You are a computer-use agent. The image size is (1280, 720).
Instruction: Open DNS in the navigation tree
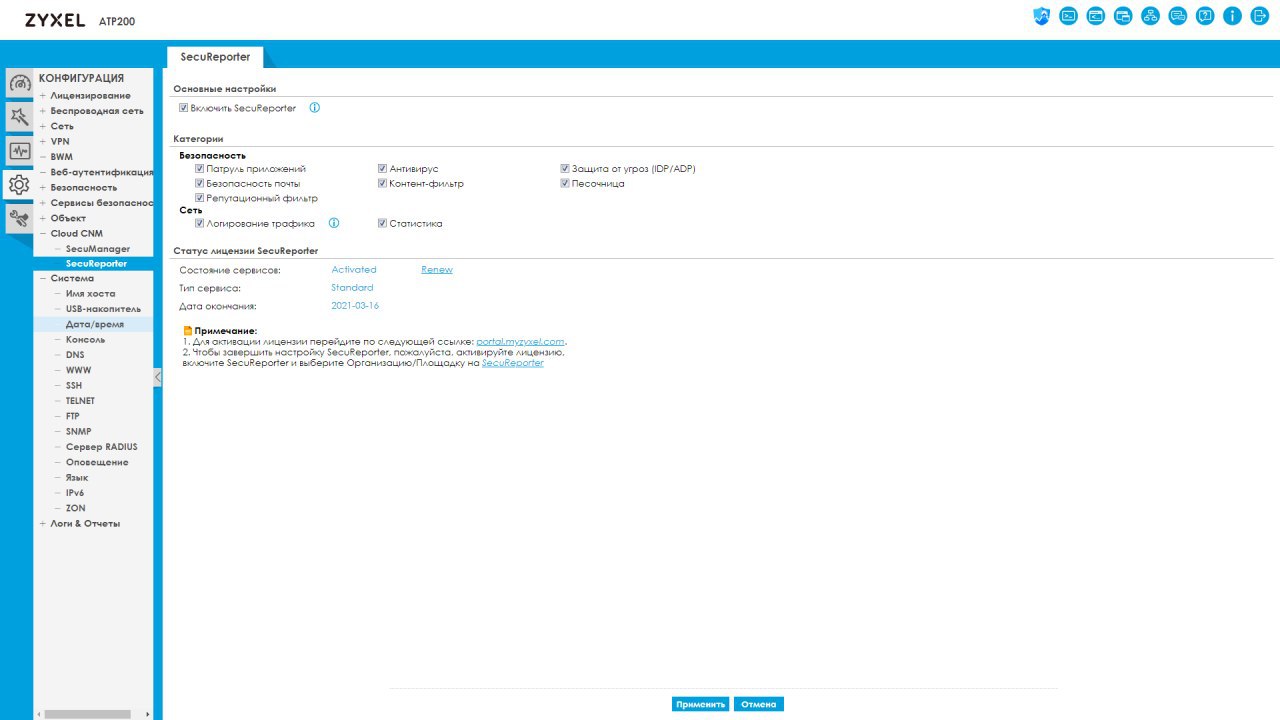(x=75, y=355)
